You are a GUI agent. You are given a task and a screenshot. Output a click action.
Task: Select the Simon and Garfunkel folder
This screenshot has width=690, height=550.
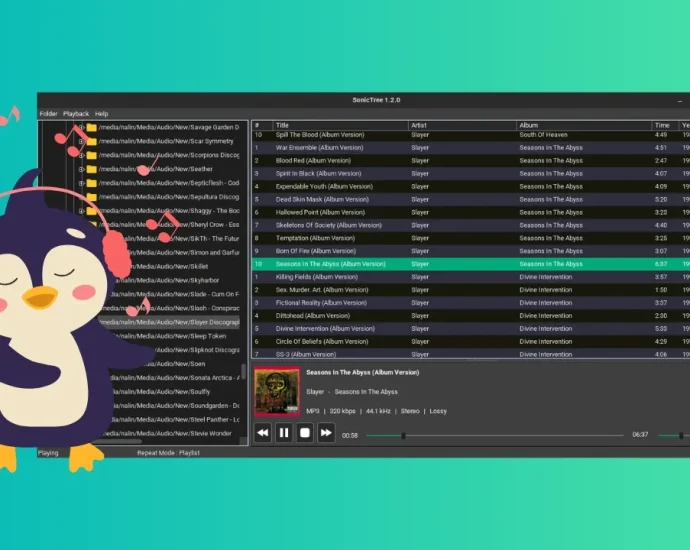coord(185,253)
